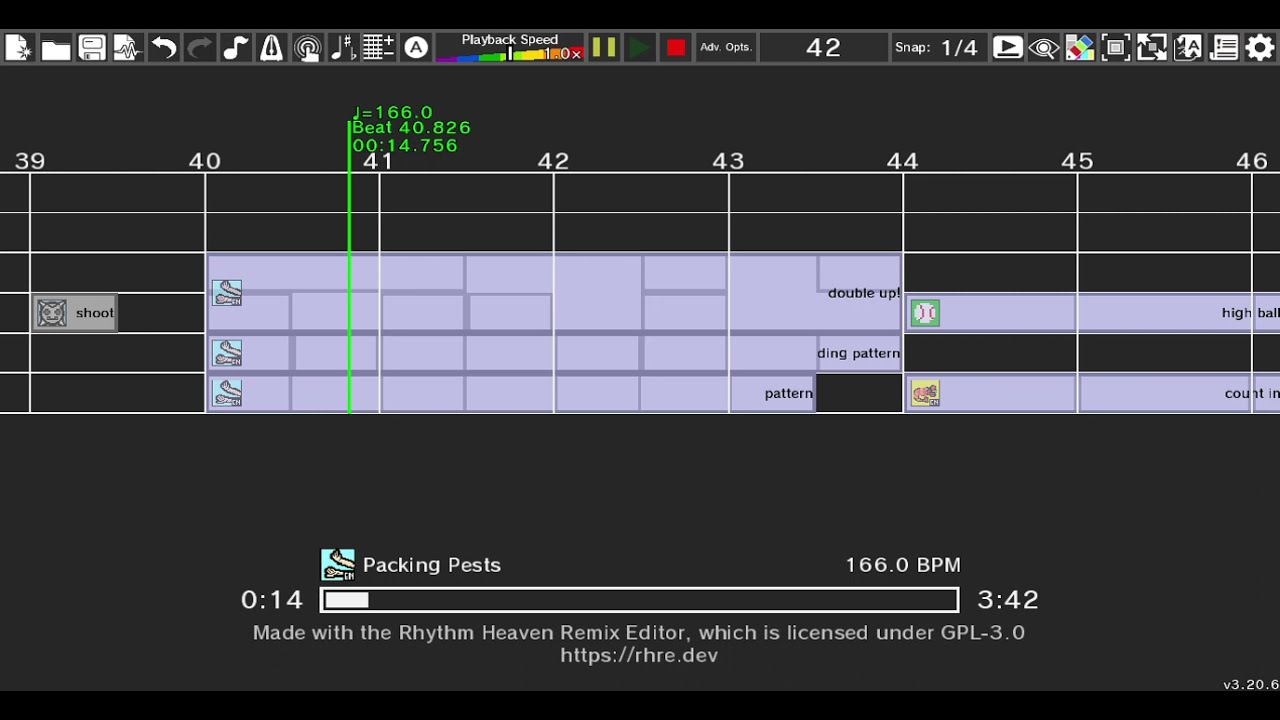Click the baseball game icon at beat 44
1280x720 pixels.
point(925,313)
